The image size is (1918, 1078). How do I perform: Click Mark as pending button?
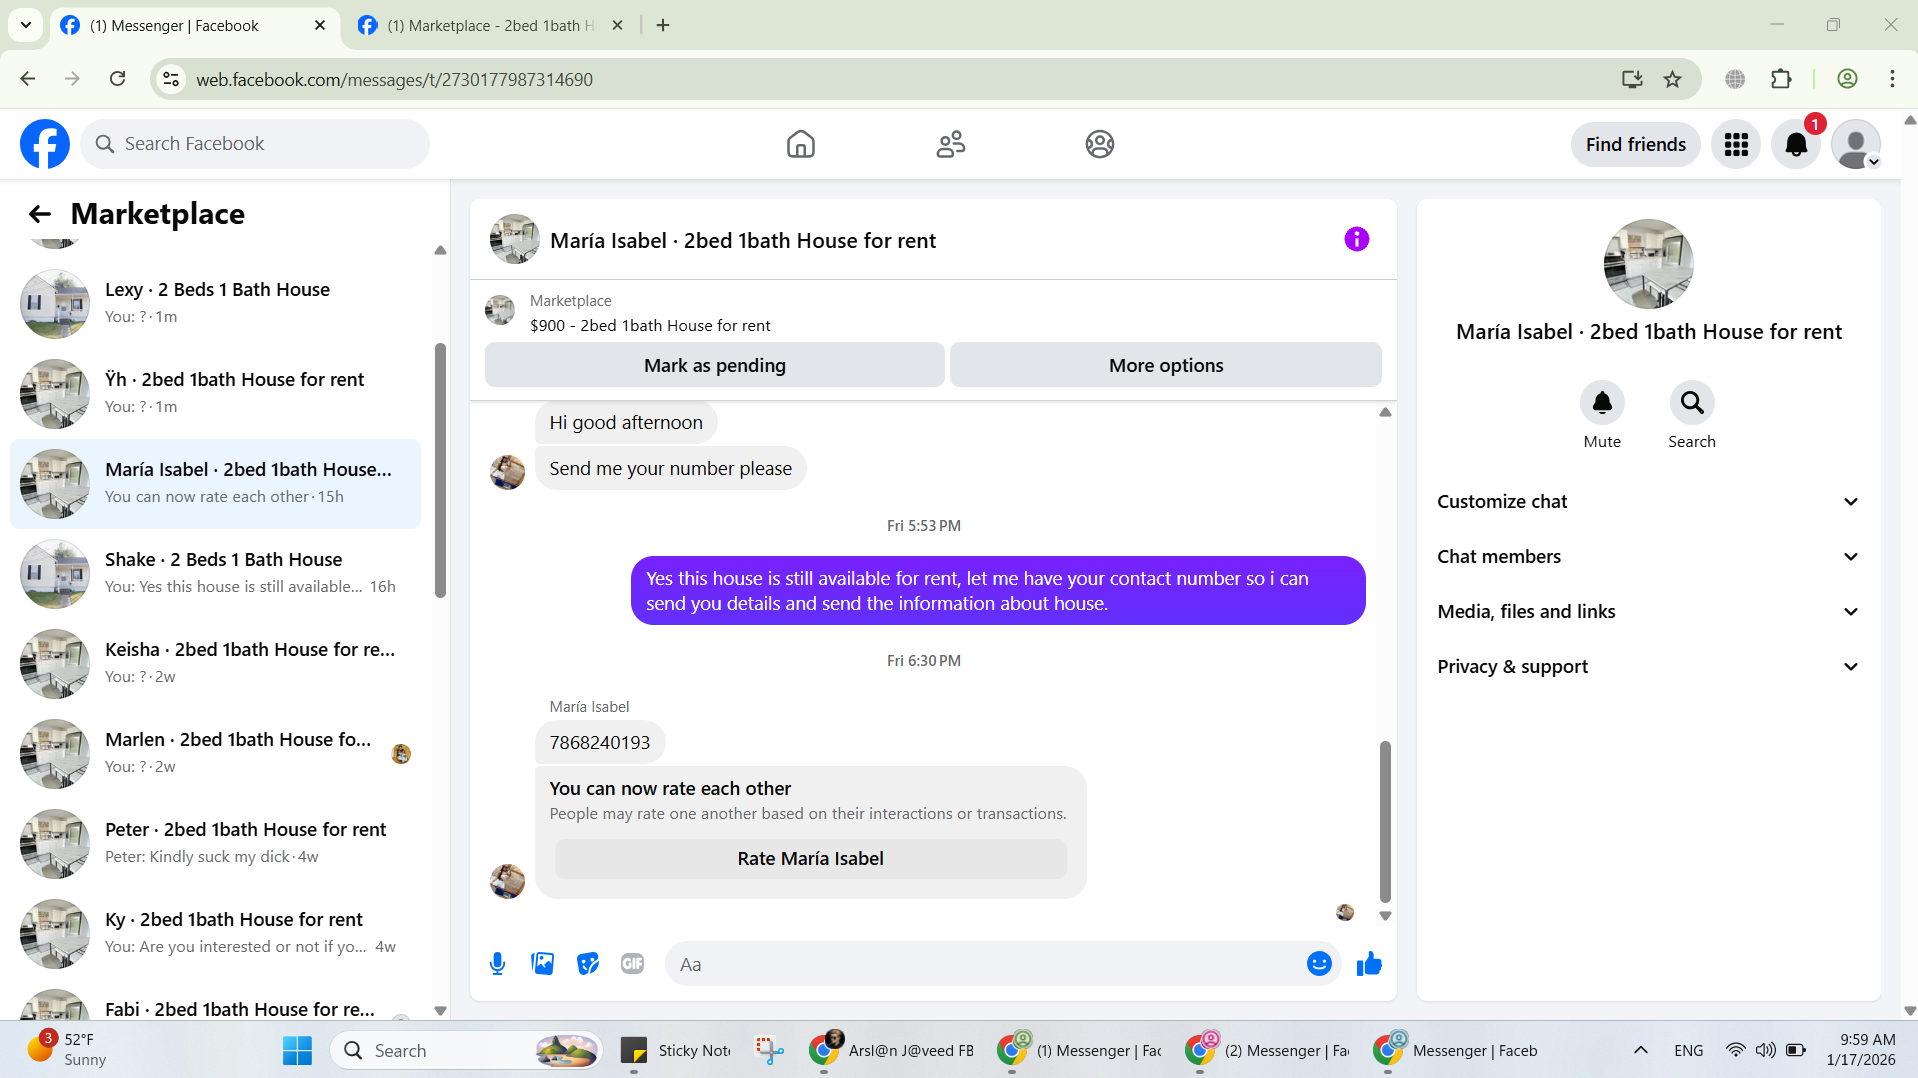click(714, 365)
